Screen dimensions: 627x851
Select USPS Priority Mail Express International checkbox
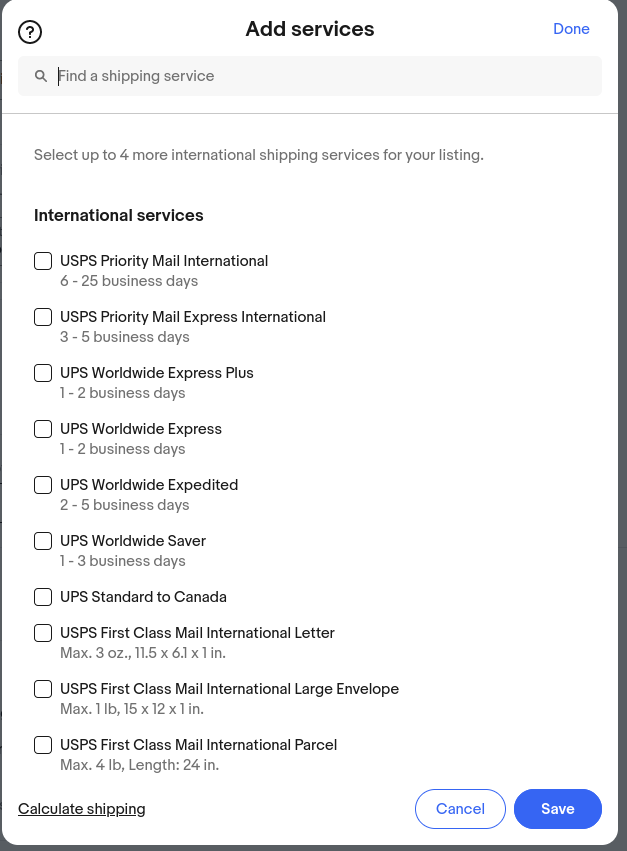pos(43,317)
